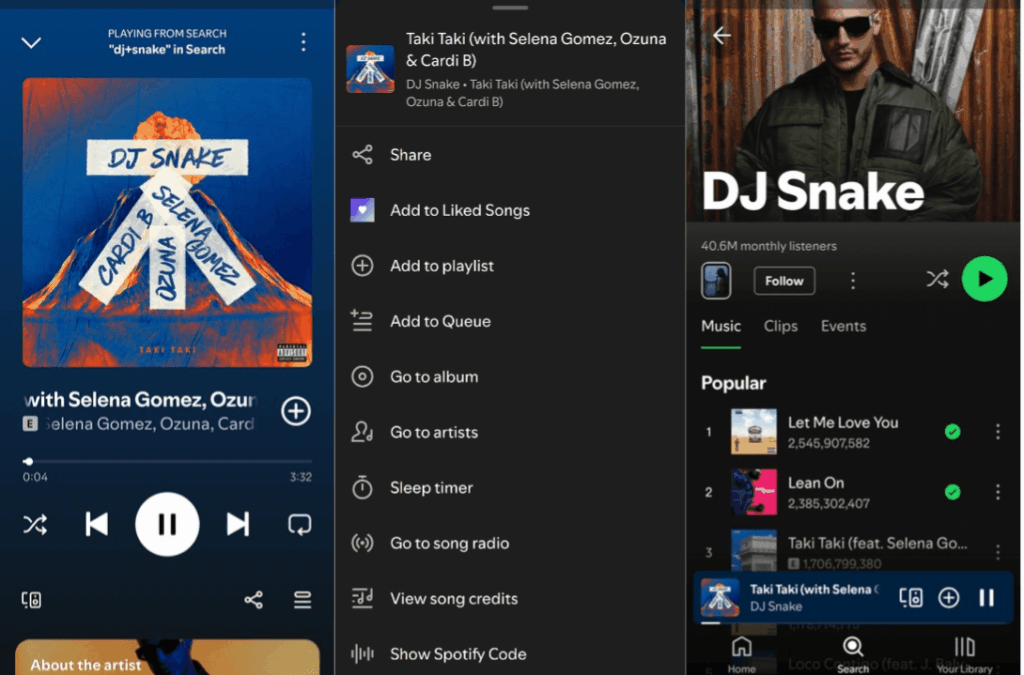Open artist page three-dot menu

pos(852,281)
